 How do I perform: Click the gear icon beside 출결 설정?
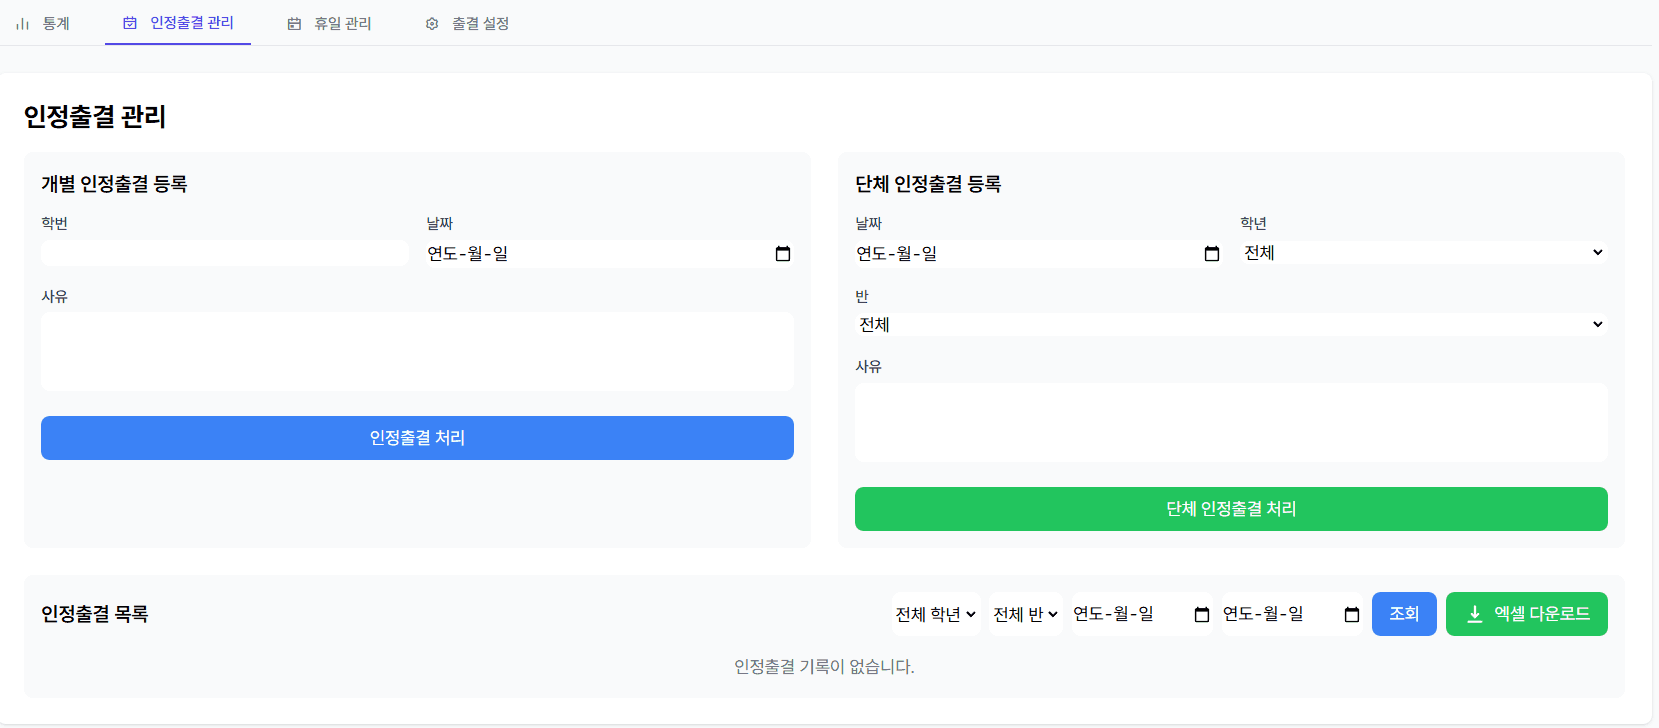pos(432,24)
